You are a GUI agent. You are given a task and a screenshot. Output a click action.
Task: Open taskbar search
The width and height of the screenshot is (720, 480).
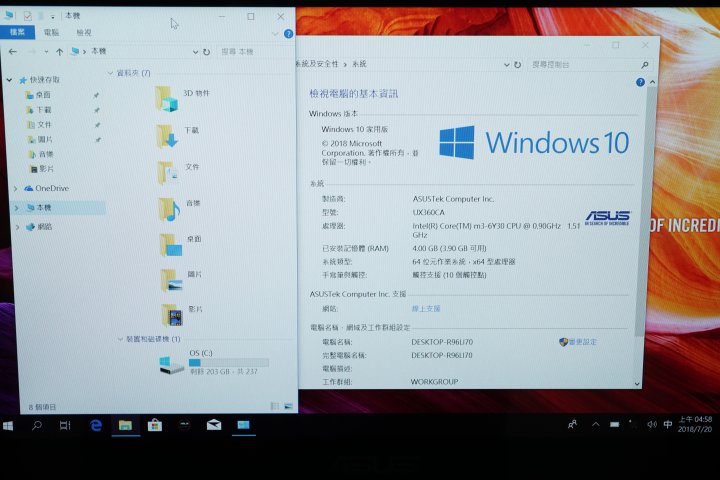[x=37, y=426]
